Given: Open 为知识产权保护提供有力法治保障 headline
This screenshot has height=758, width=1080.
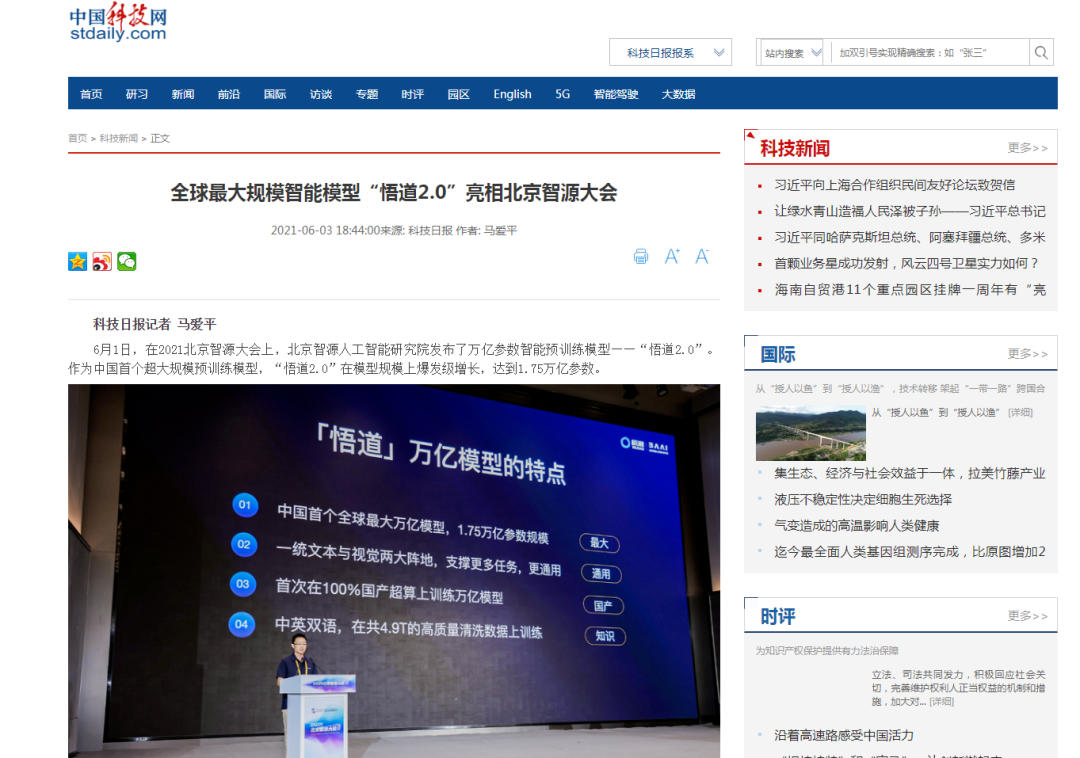Looking at the screenshot, I should 827,651.
